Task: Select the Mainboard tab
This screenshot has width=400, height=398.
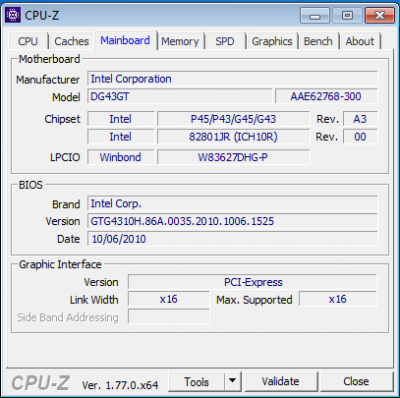Action: click(x=125, y=41)
